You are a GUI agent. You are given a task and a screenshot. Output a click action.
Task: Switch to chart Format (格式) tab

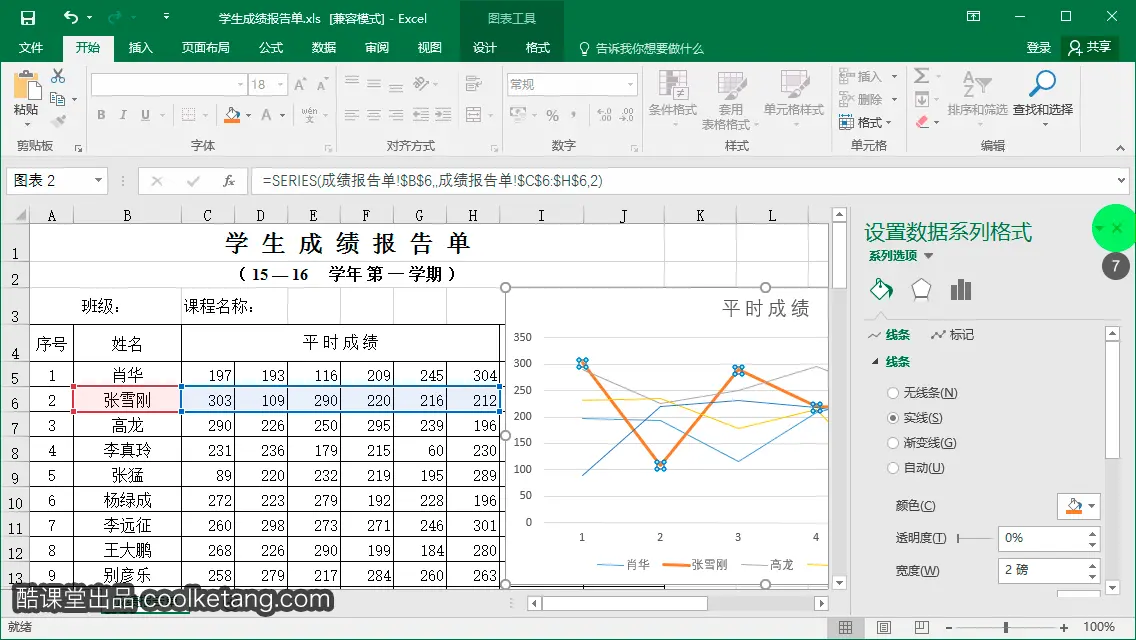538,48
